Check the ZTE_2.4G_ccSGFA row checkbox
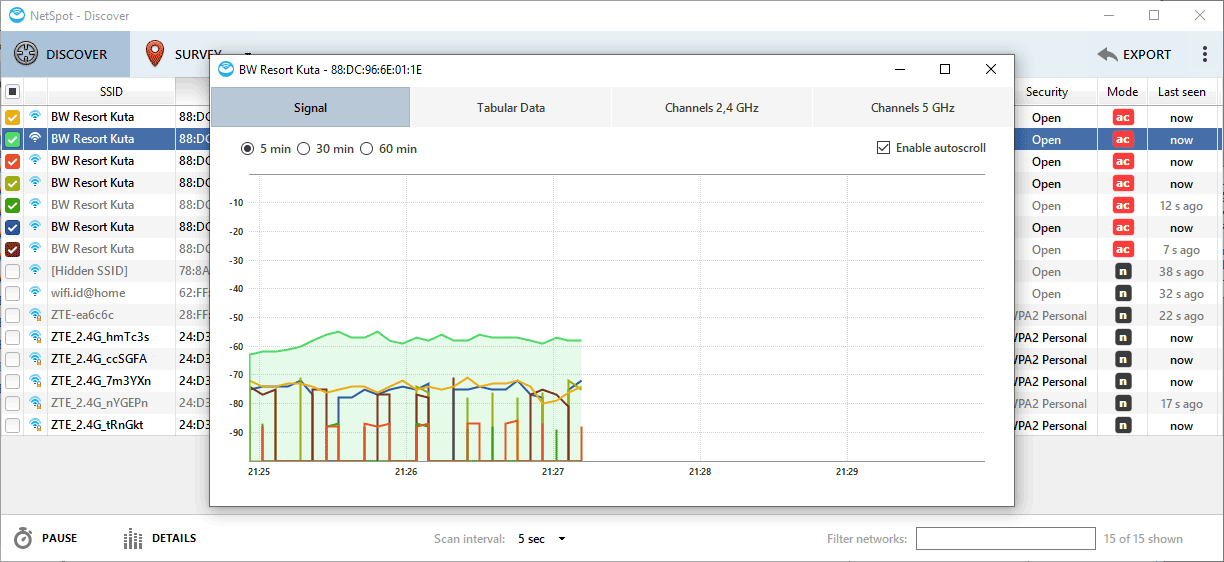Screen dimensions: 1224x562 [x=12, y=359]
